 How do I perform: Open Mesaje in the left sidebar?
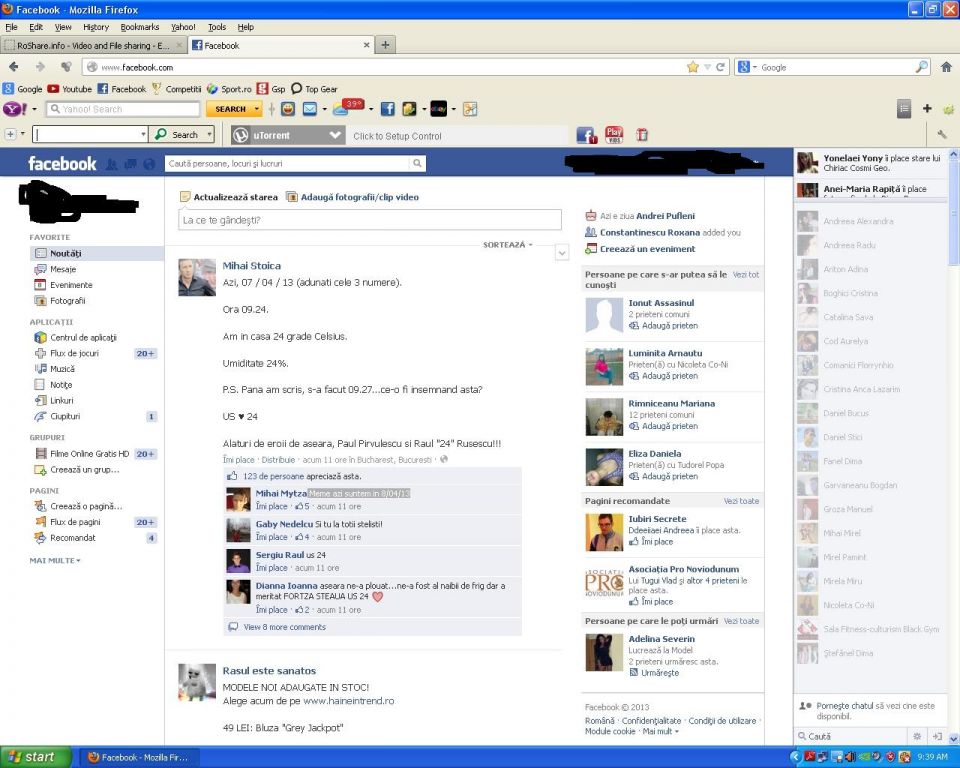(x=63, y=269)
